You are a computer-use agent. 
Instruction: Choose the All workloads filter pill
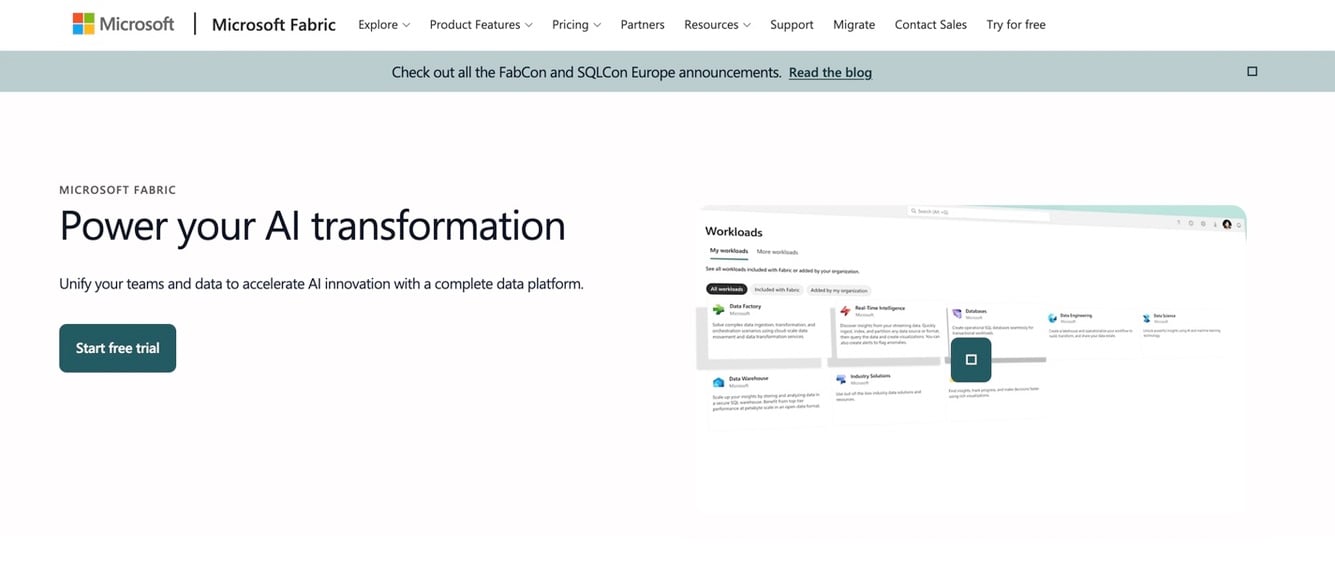pyautogui.click(x=727, y=289)
